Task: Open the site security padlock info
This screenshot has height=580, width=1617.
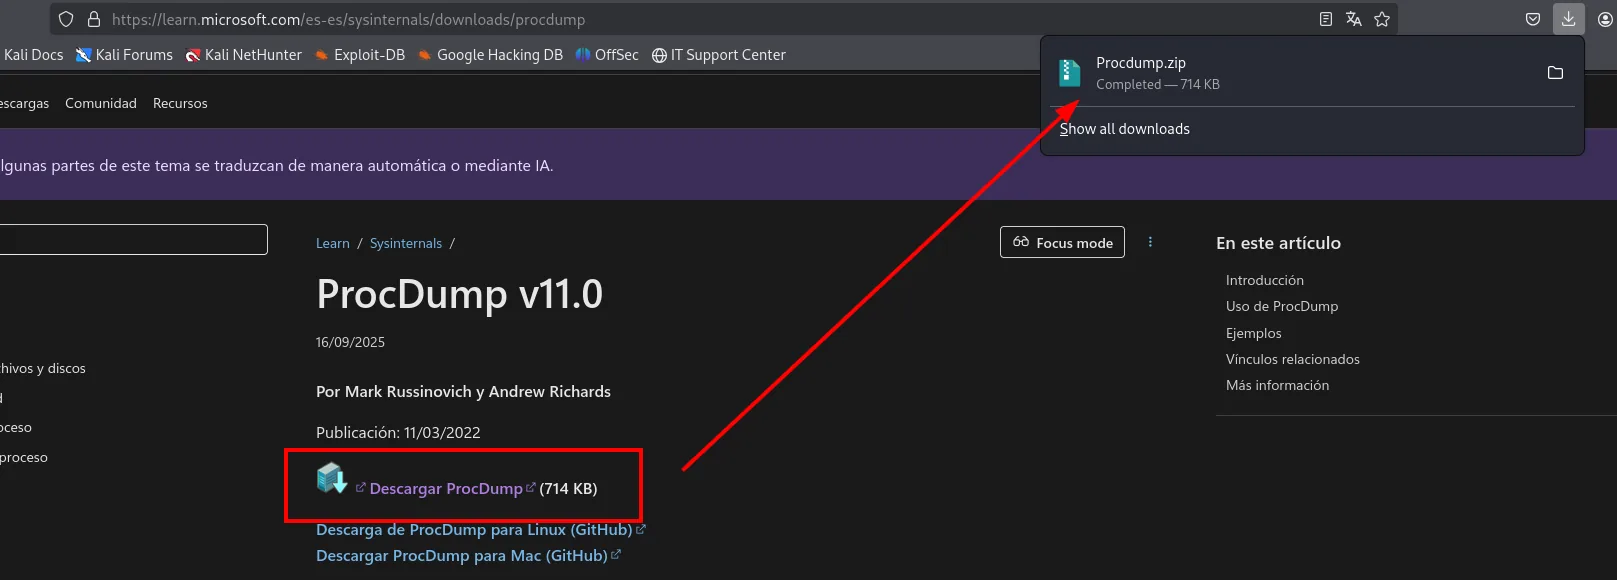Action: 94,19
